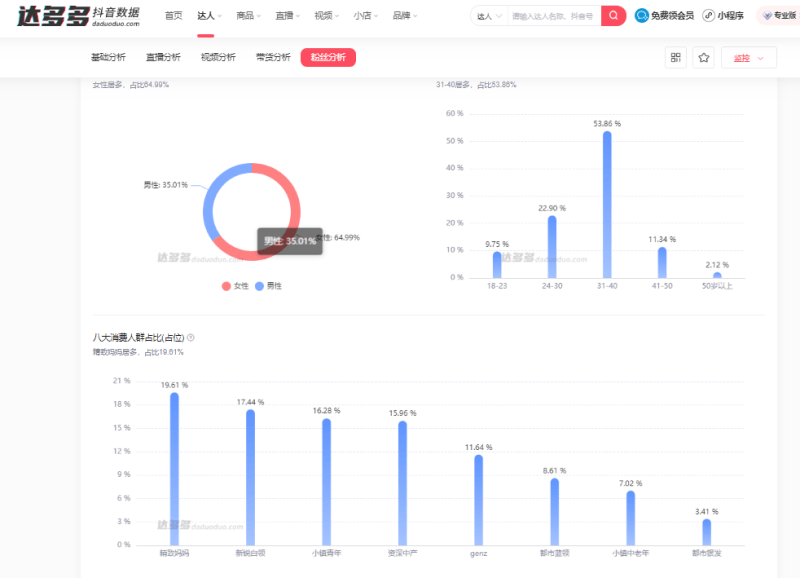Open the 达人 search type dropdown
The image size is (800, 578).
point(487,15)
